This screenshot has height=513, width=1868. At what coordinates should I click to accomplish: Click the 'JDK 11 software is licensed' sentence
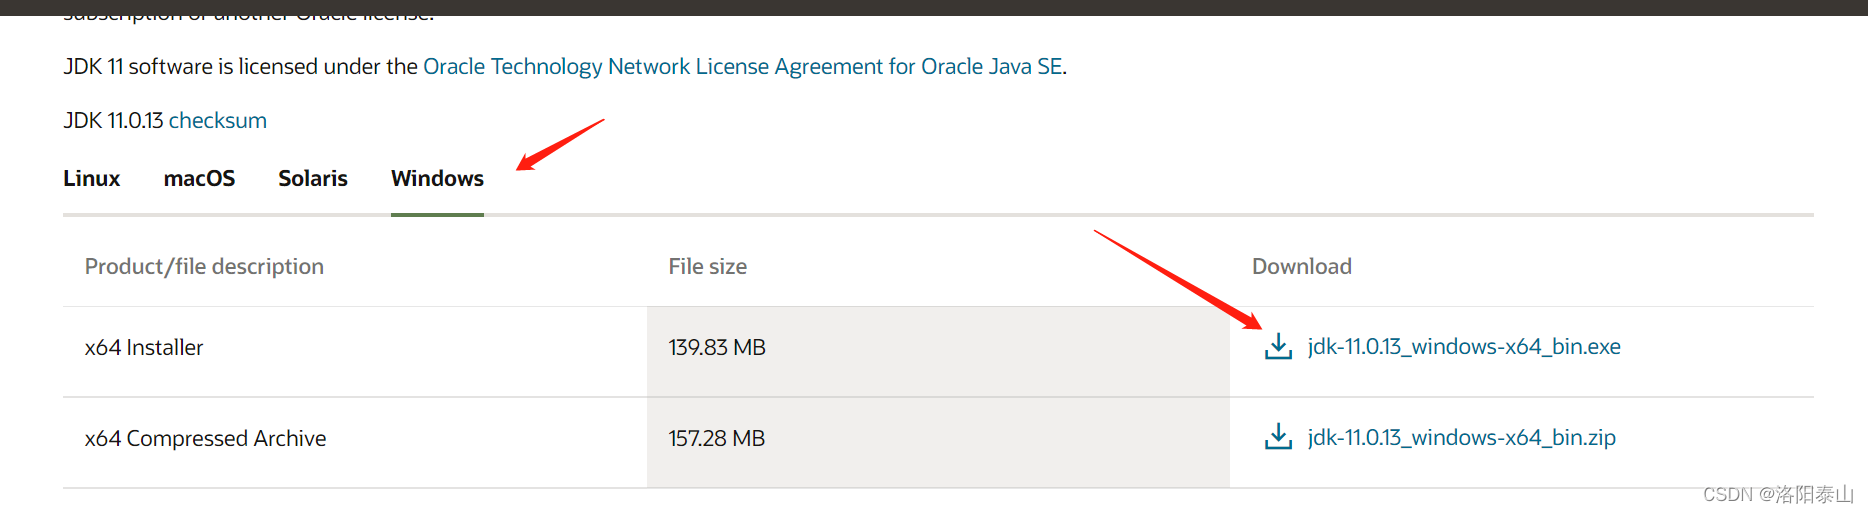[x=240, y=67]
